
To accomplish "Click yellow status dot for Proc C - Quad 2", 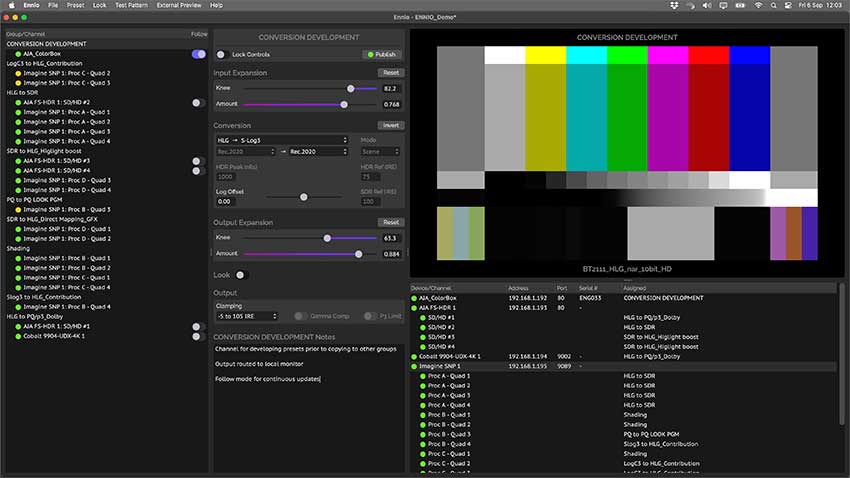I will coord(18,73).
